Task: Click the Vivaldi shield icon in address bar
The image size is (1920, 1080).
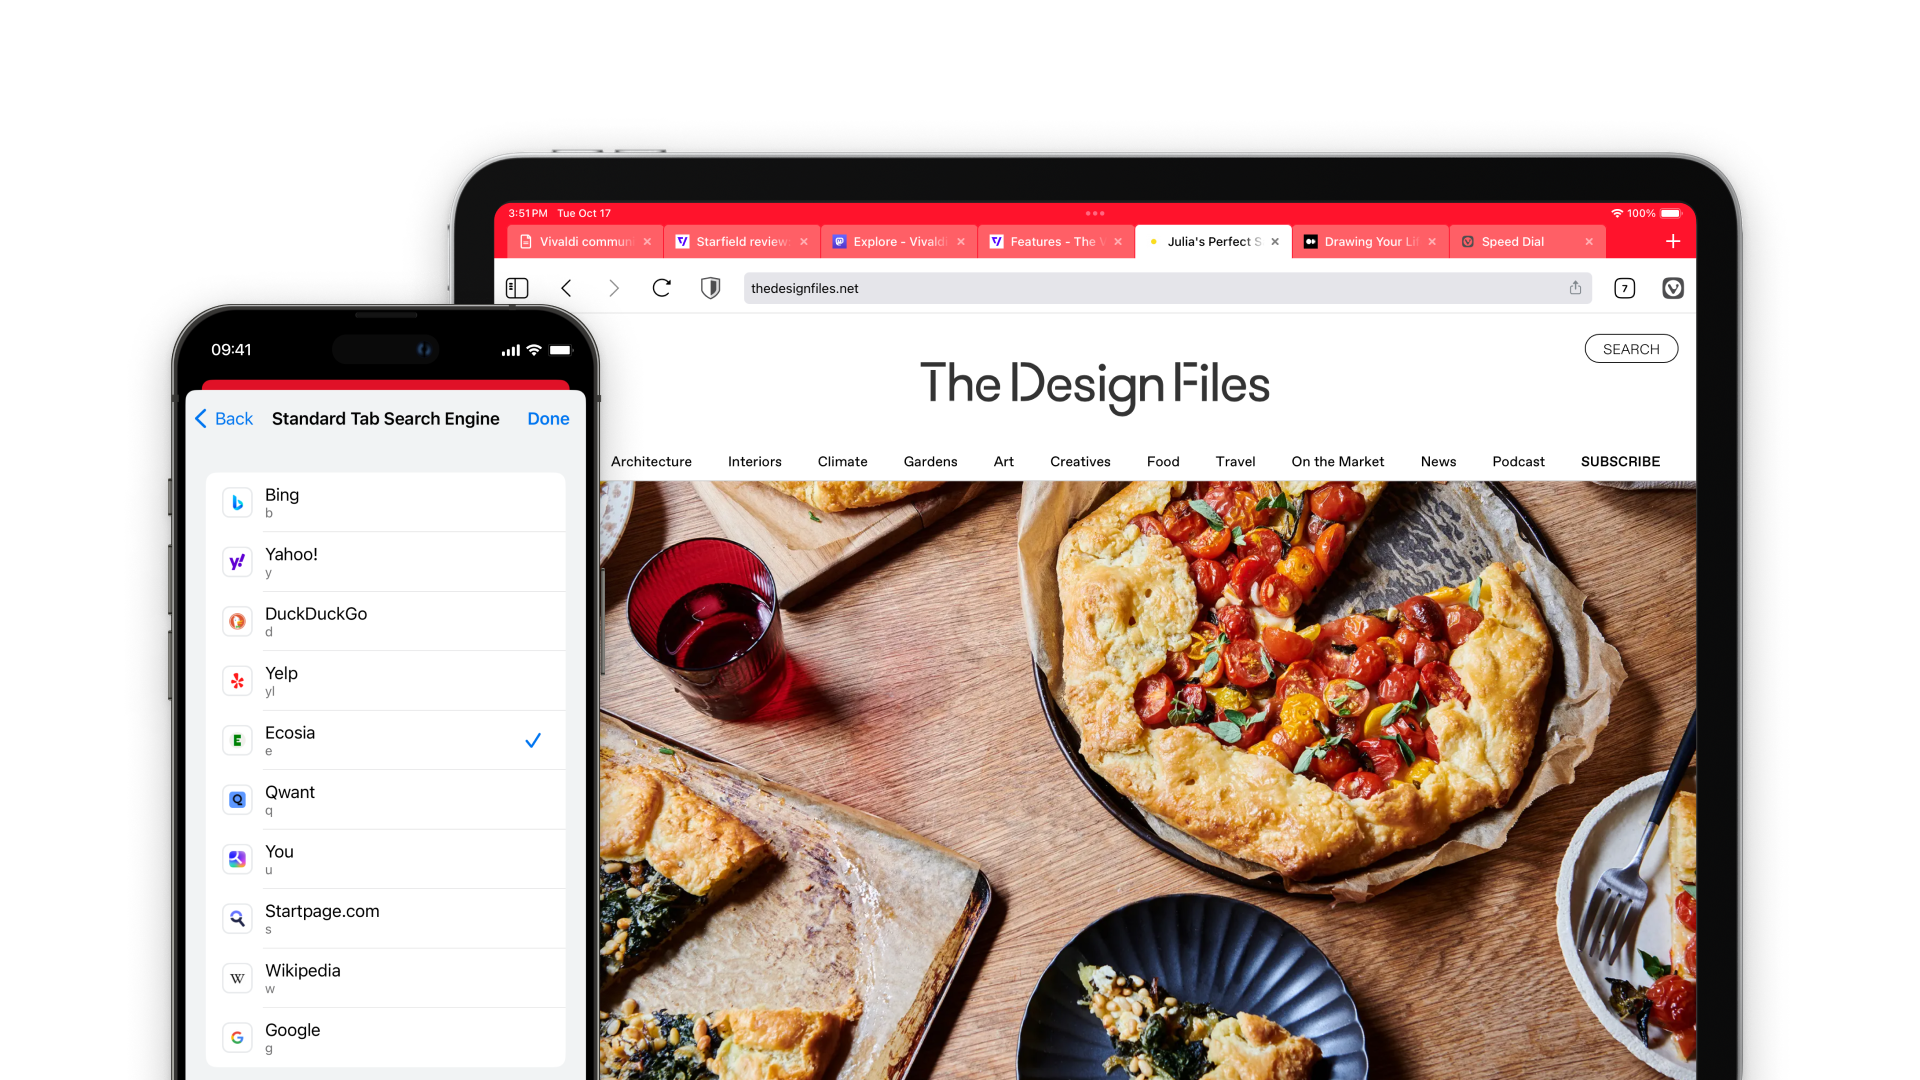Action: (711, 287)
